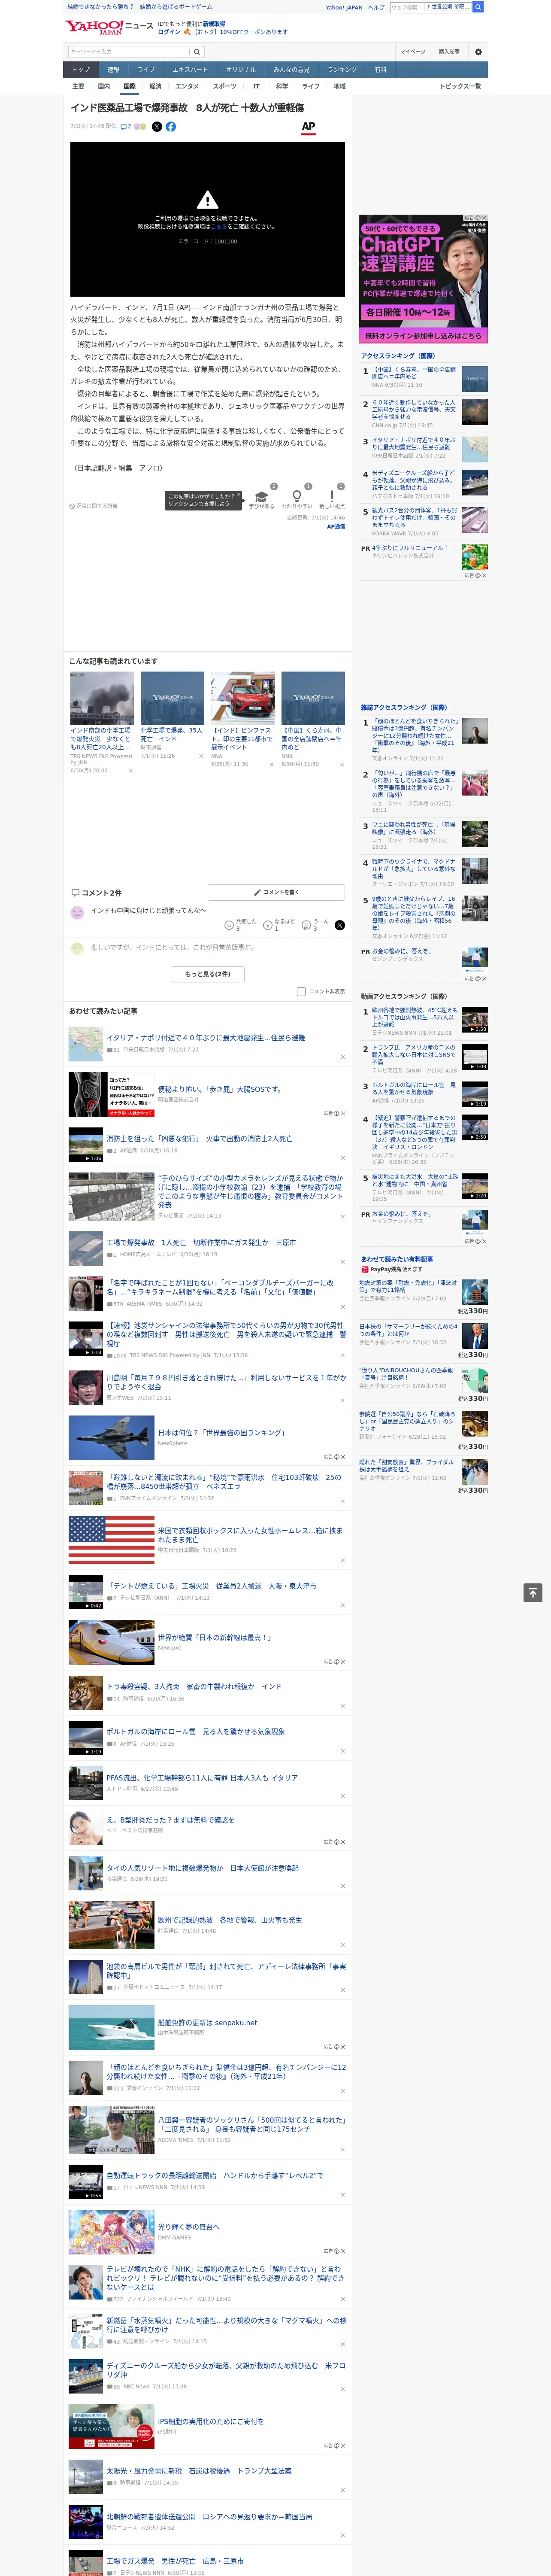The width and height of the screenshot is (551, 2576).
Task: Select the 経済 category
Action: tap(155, 86)
